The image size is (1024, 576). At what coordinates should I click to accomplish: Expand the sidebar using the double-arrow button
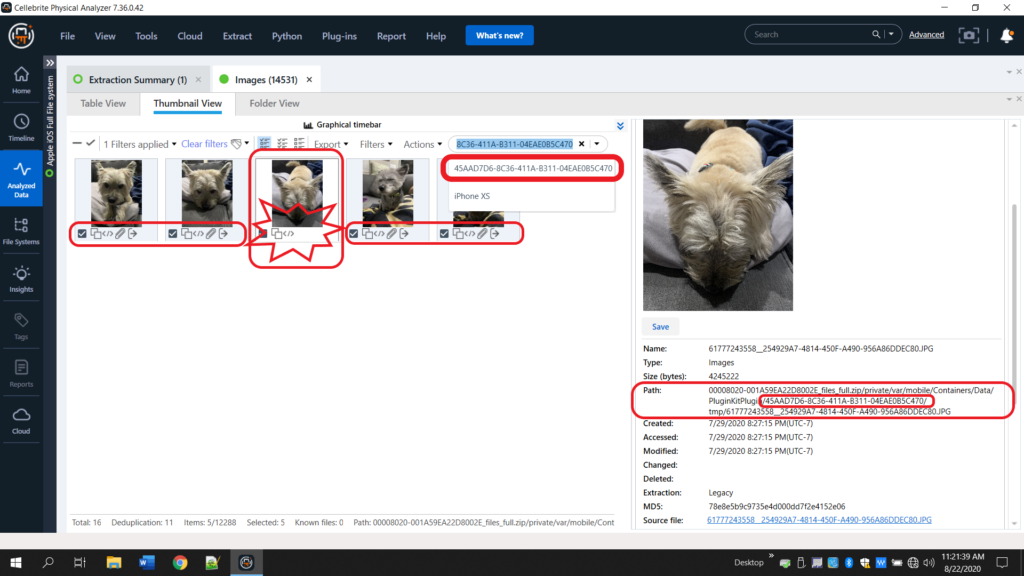point(50,63)
